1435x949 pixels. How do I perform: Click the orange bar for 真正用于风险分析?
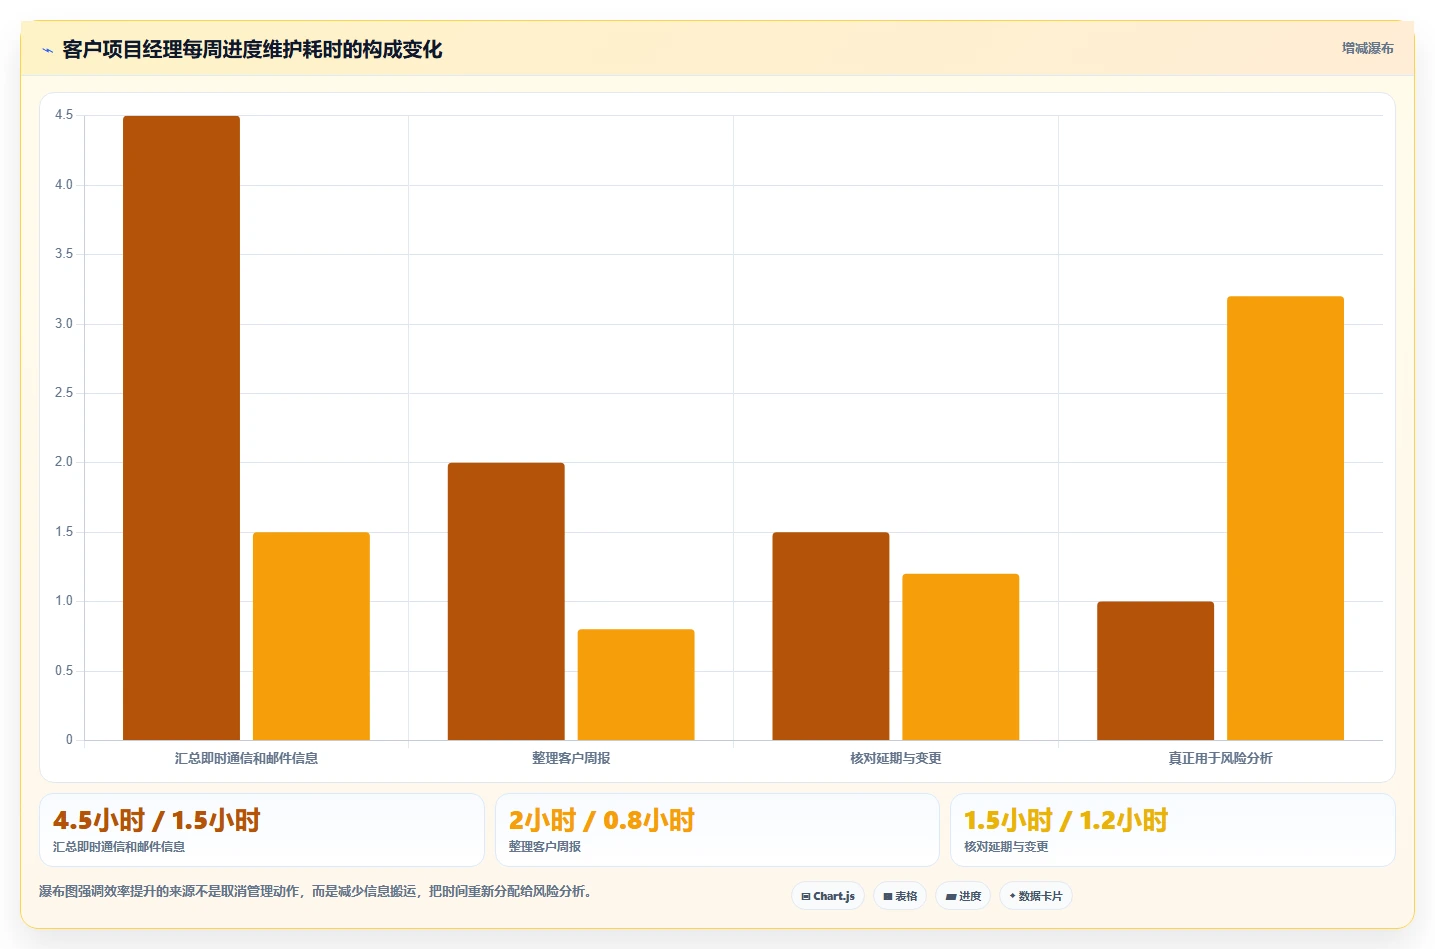pos(1285,518)
